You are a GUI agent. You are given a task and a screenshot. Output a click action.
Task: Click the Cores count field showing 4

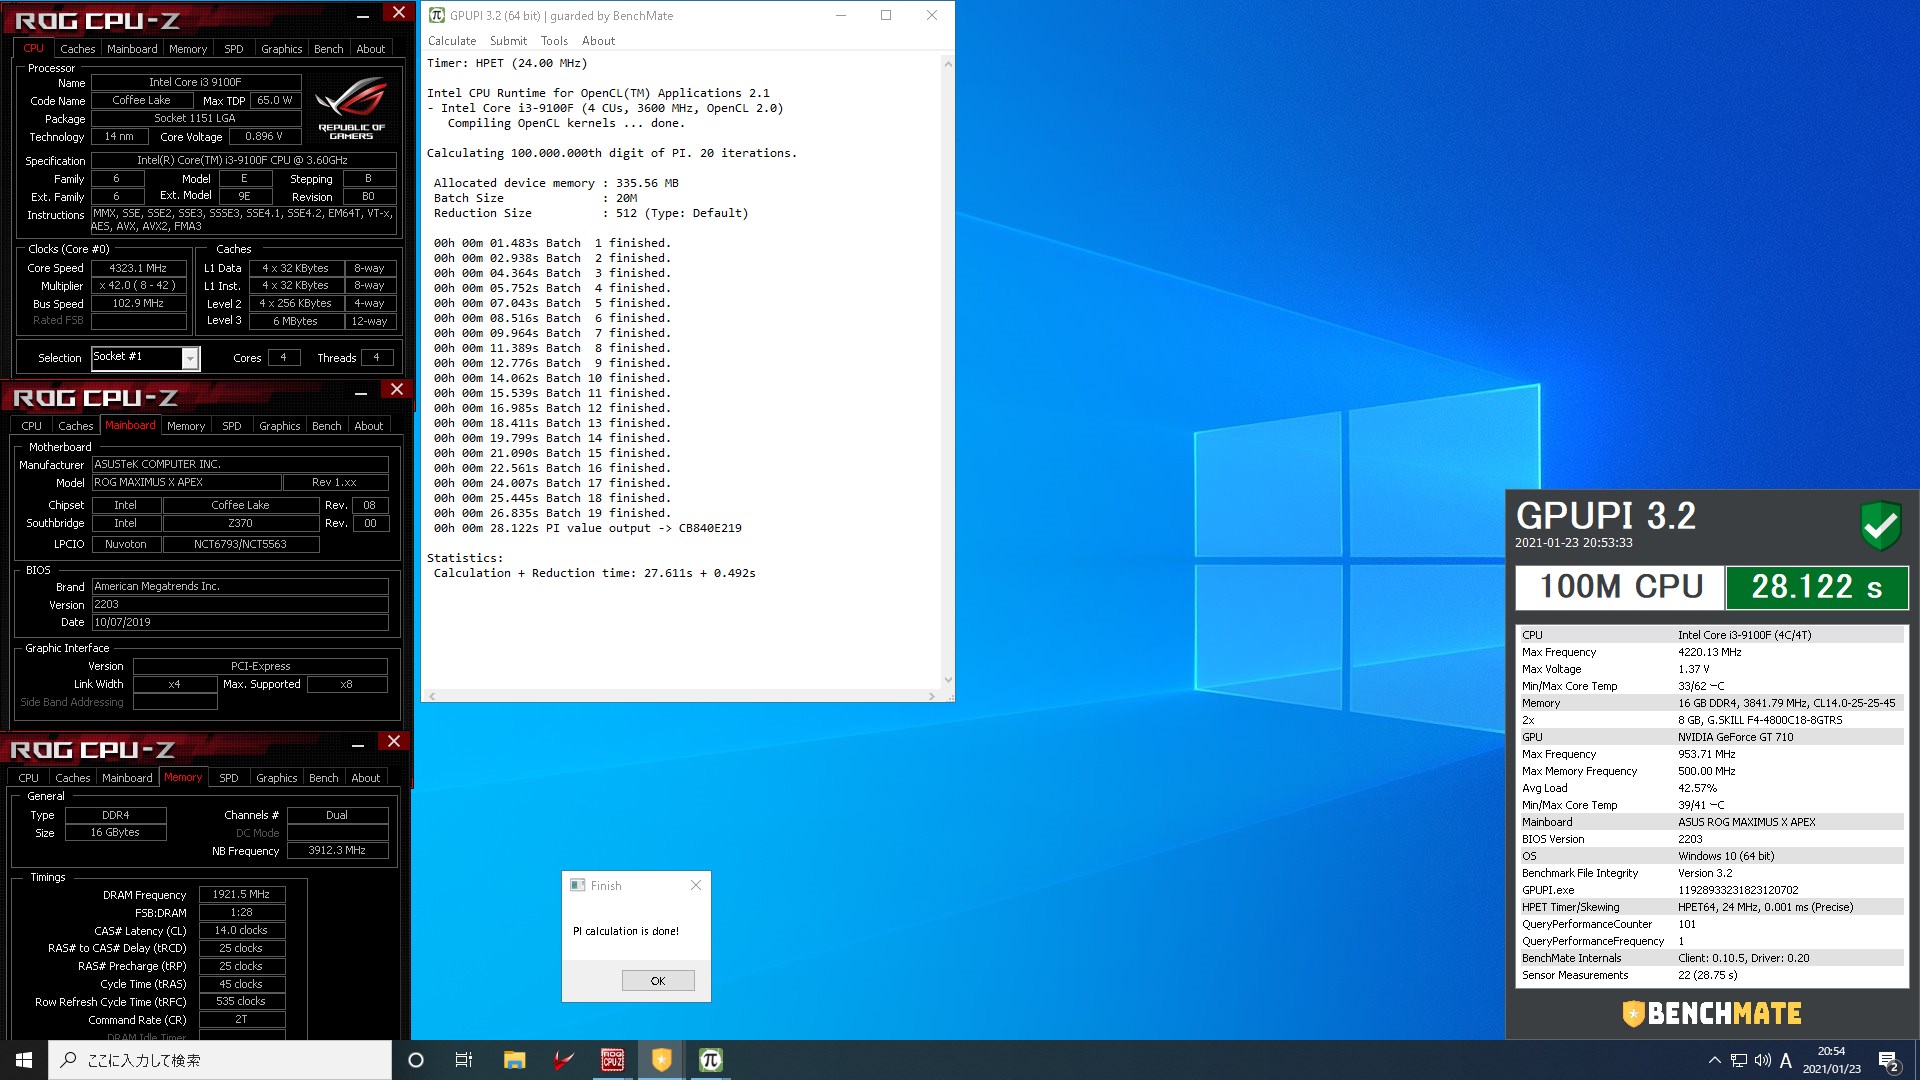pyautogui.click(x=284, y=358)
